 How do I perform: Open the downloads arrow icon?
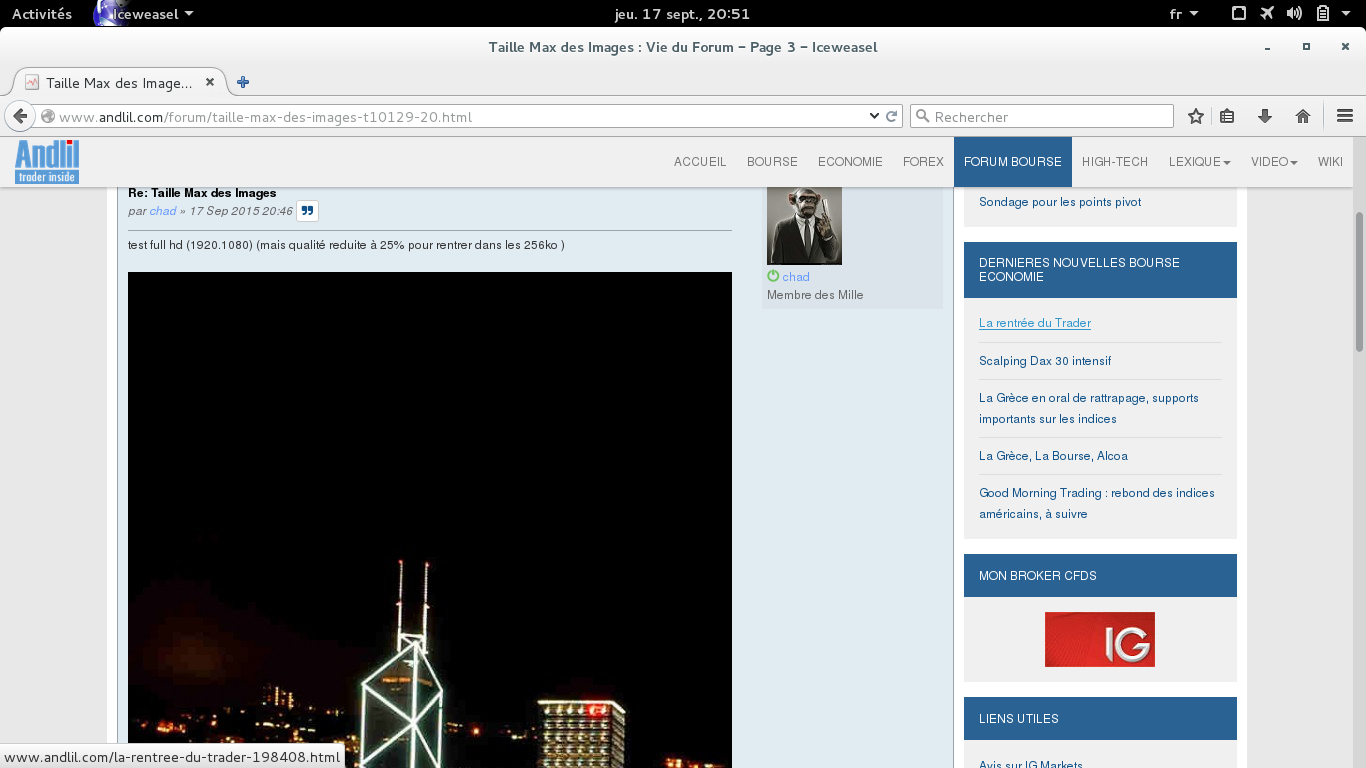[1265, 116]
